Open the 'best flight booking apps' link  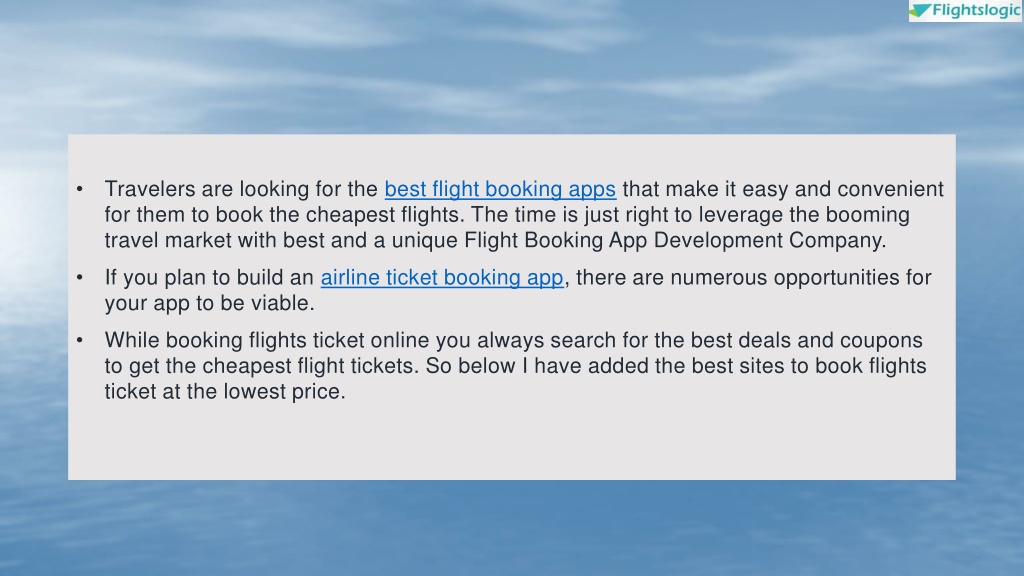tap(500, 189)
